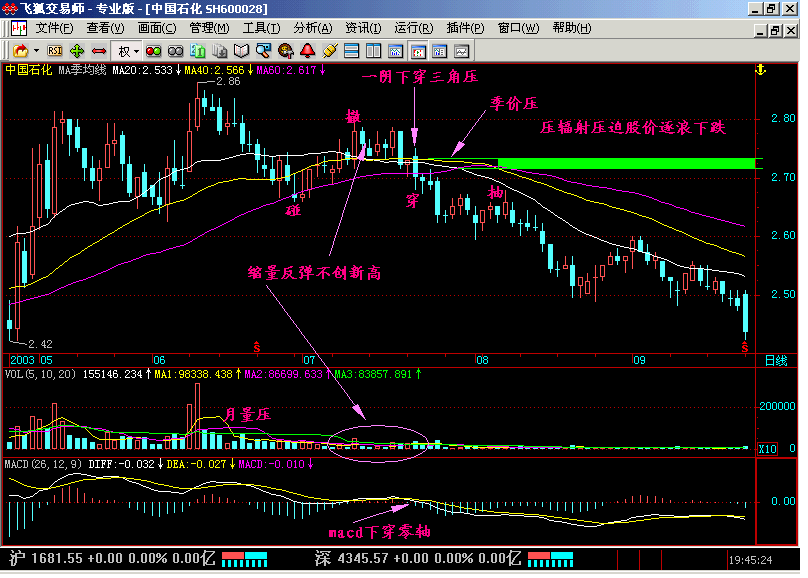808x578 pixels.
Task: Click the 日线 period label
Action: [x=776, y=361]
